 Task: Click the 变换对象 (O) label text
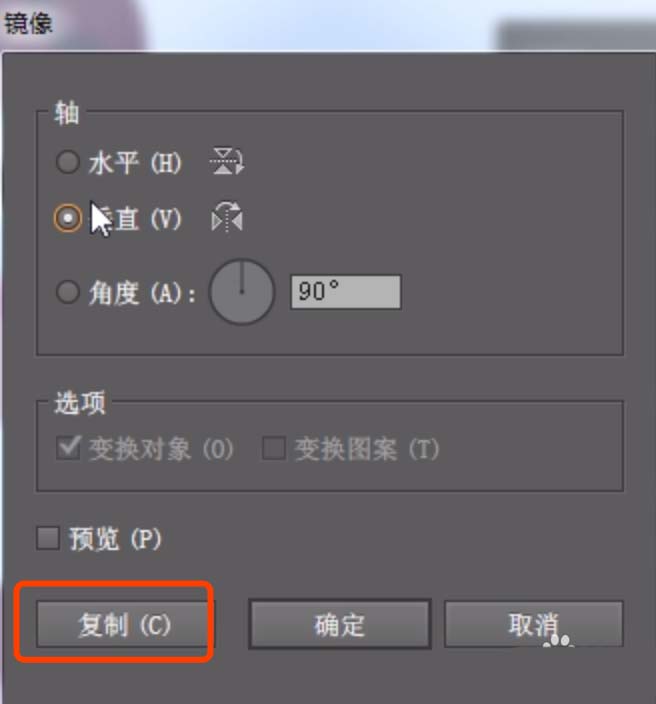(x=161, y=449)
